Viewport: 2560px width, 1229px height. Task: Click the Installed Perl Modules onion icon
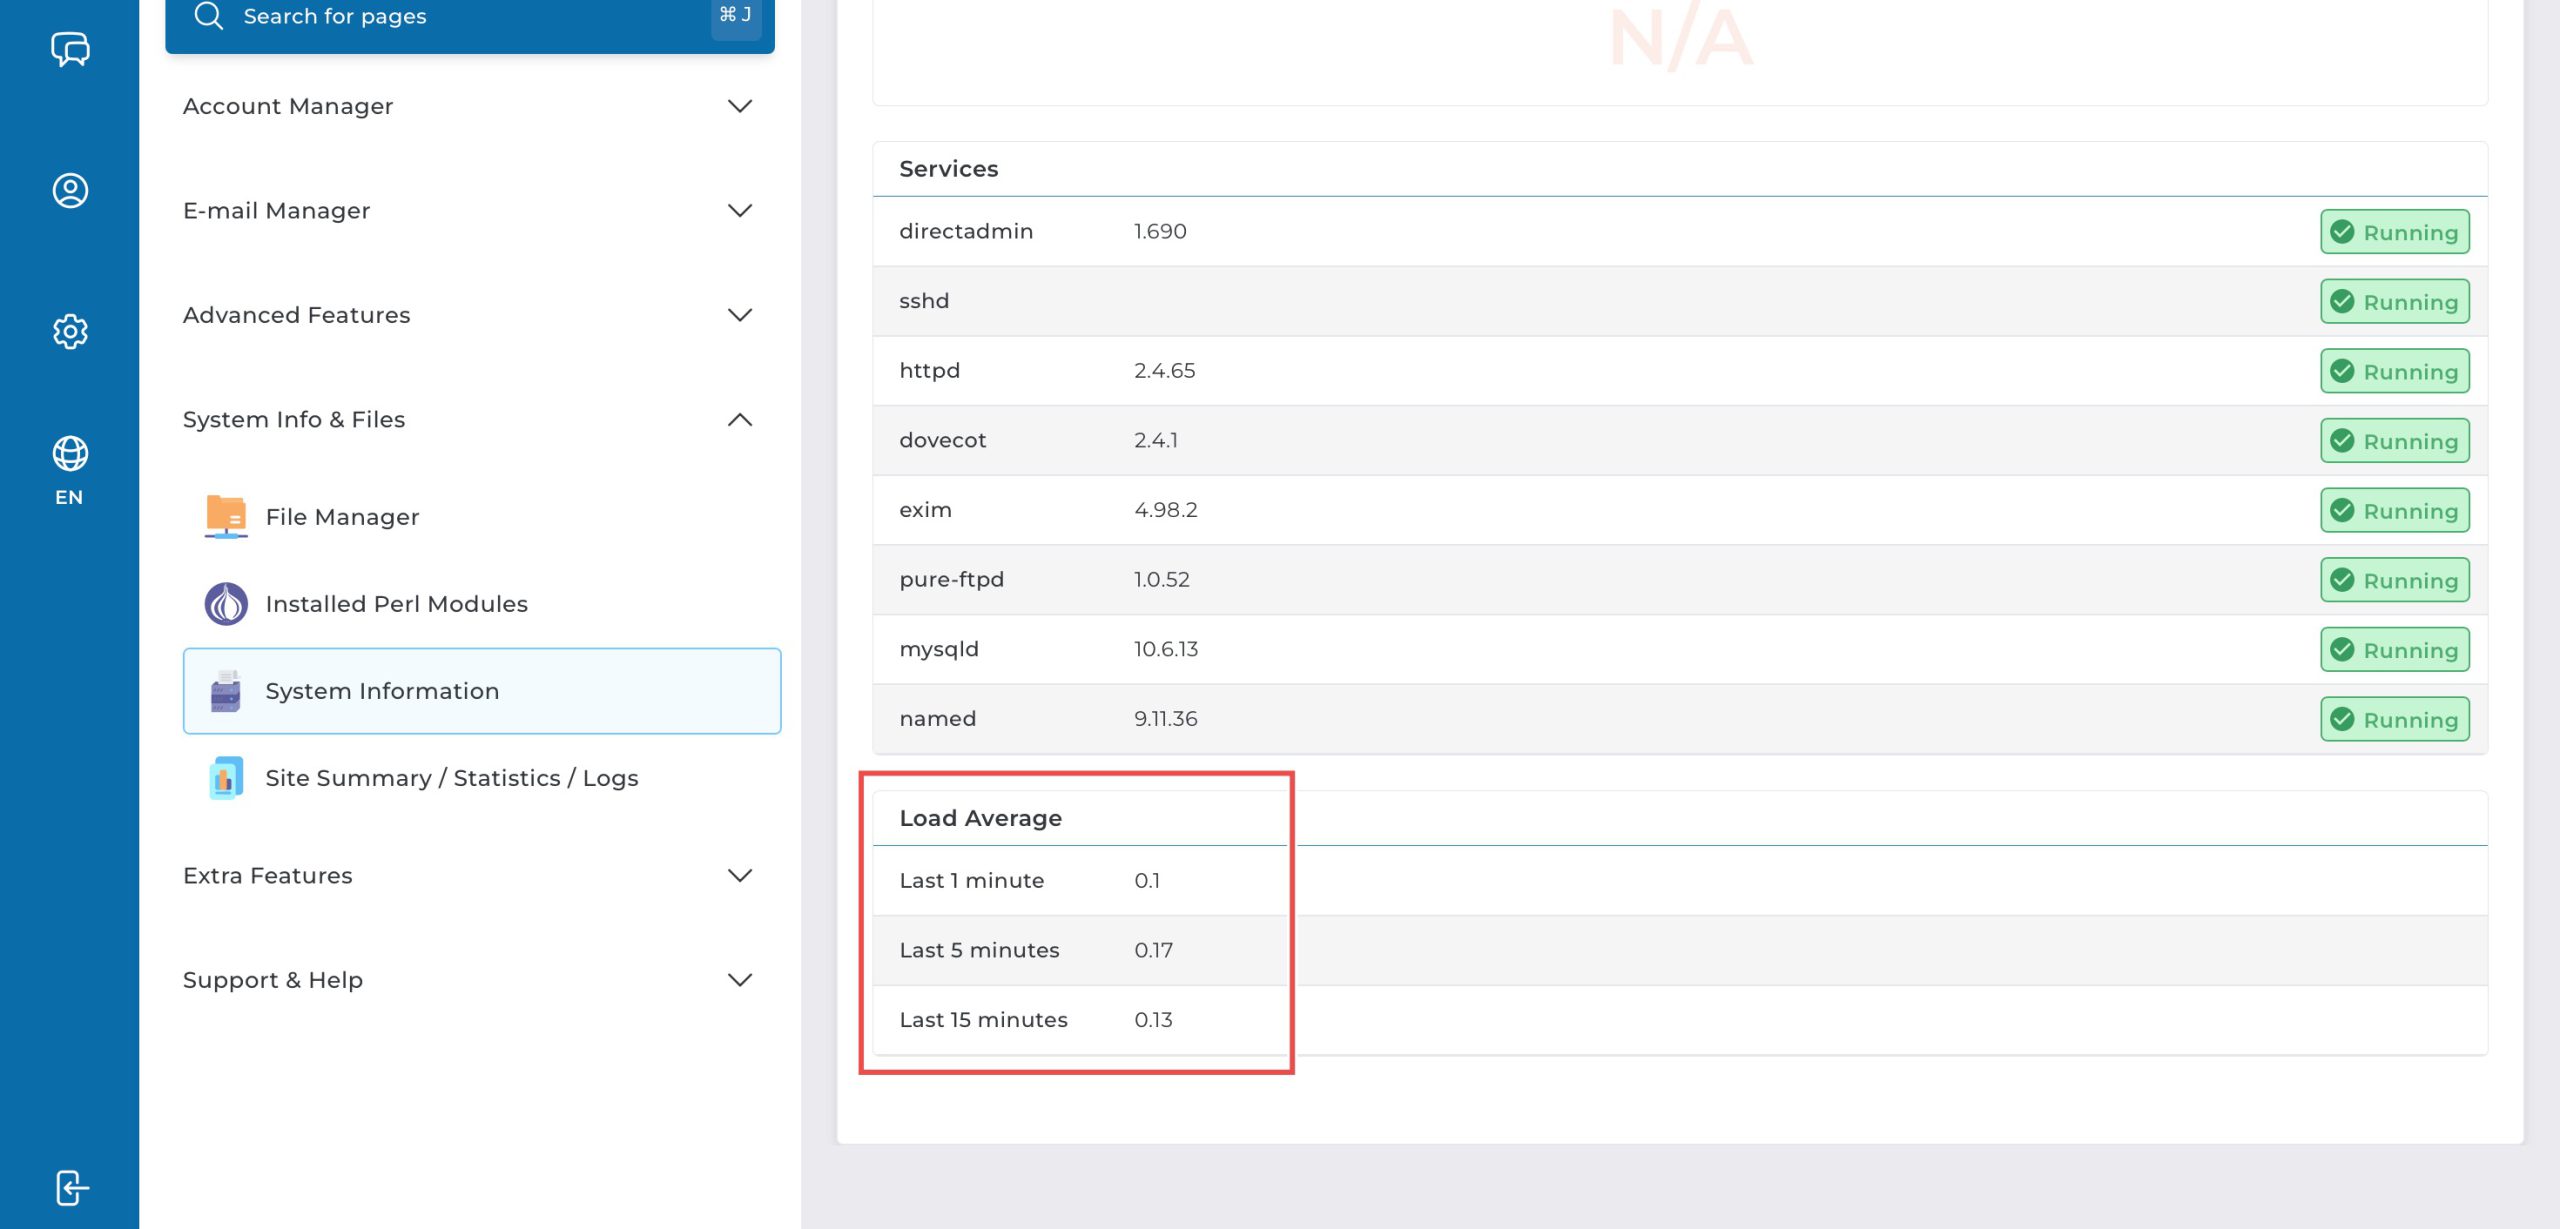226,604
